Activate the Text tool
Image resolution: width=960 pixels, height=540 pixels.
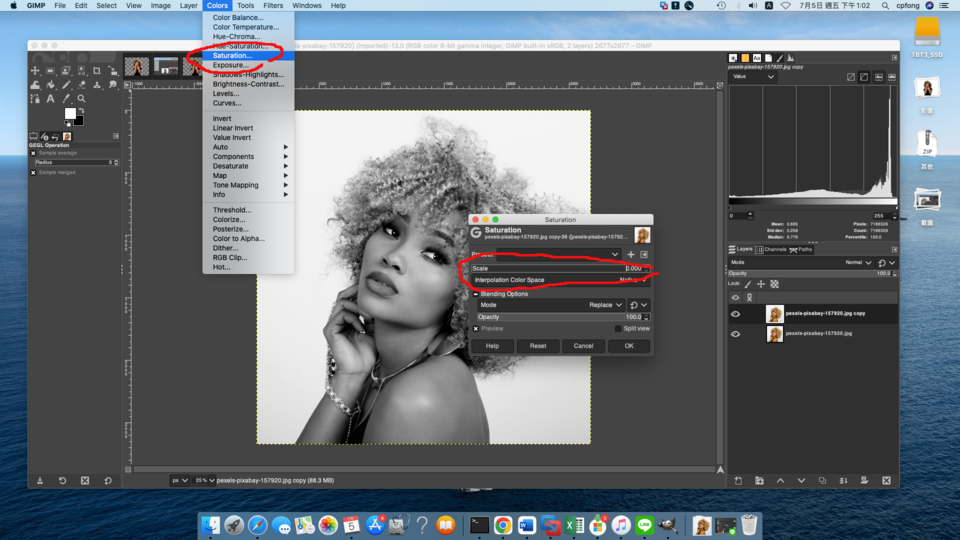50,99
